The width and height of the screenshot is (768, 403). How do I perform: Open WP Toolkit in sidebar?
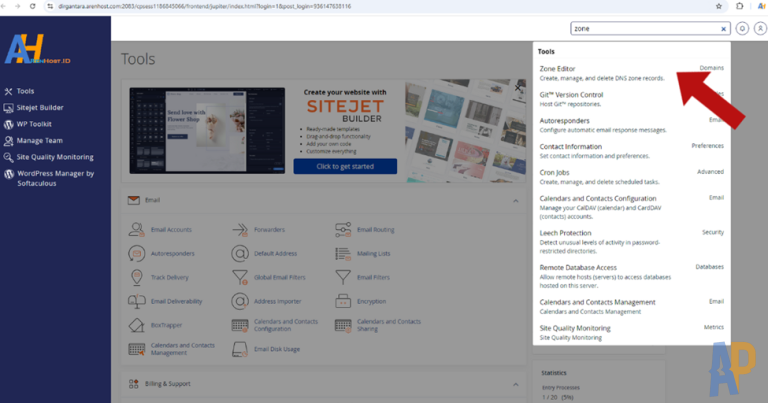[x=34, y=124]
